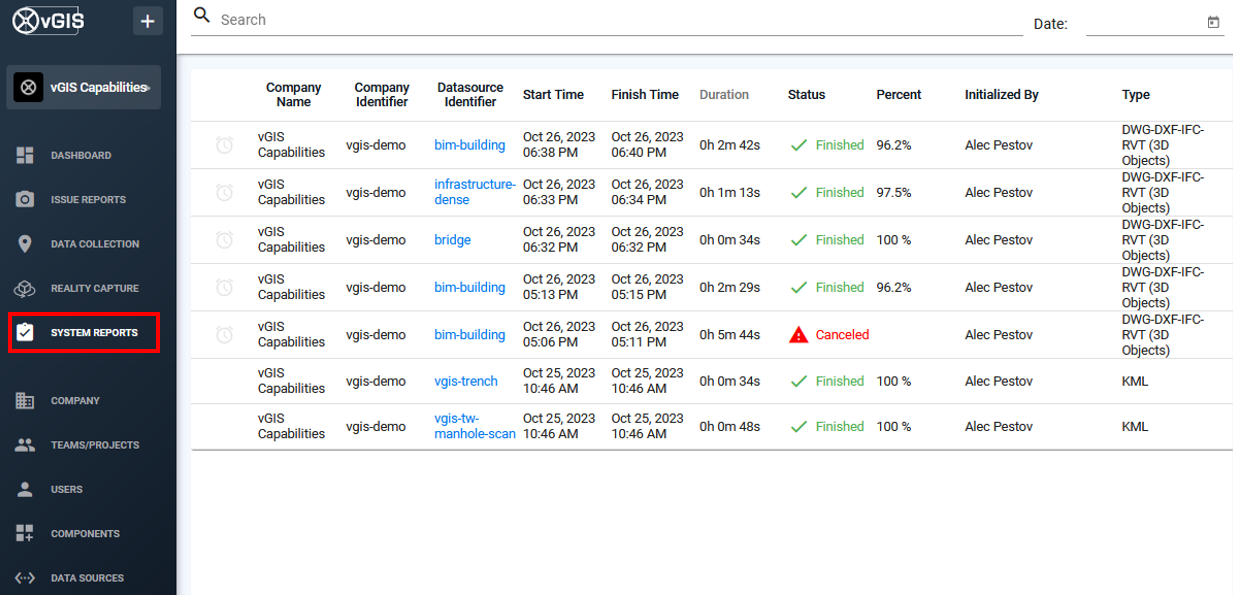Viewport: 1233px width, 595px height.
Task: Click the alarm icon for 05:13 PM bim-building row
Action: point(225,287)
